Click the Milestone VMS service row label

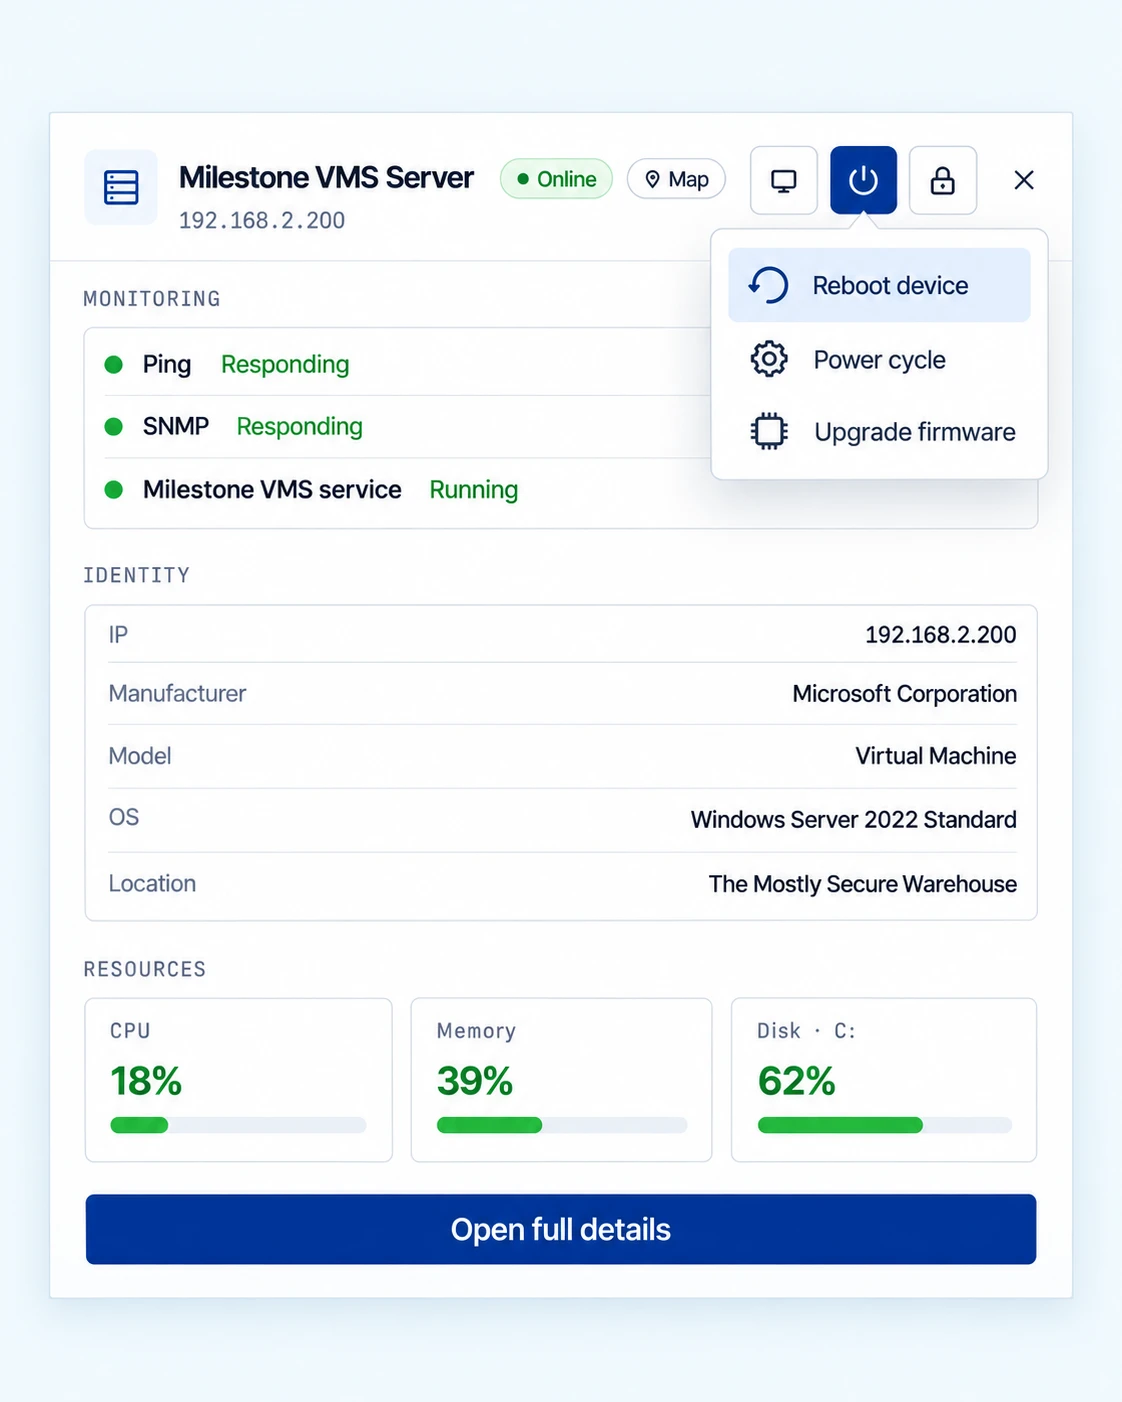272,490
